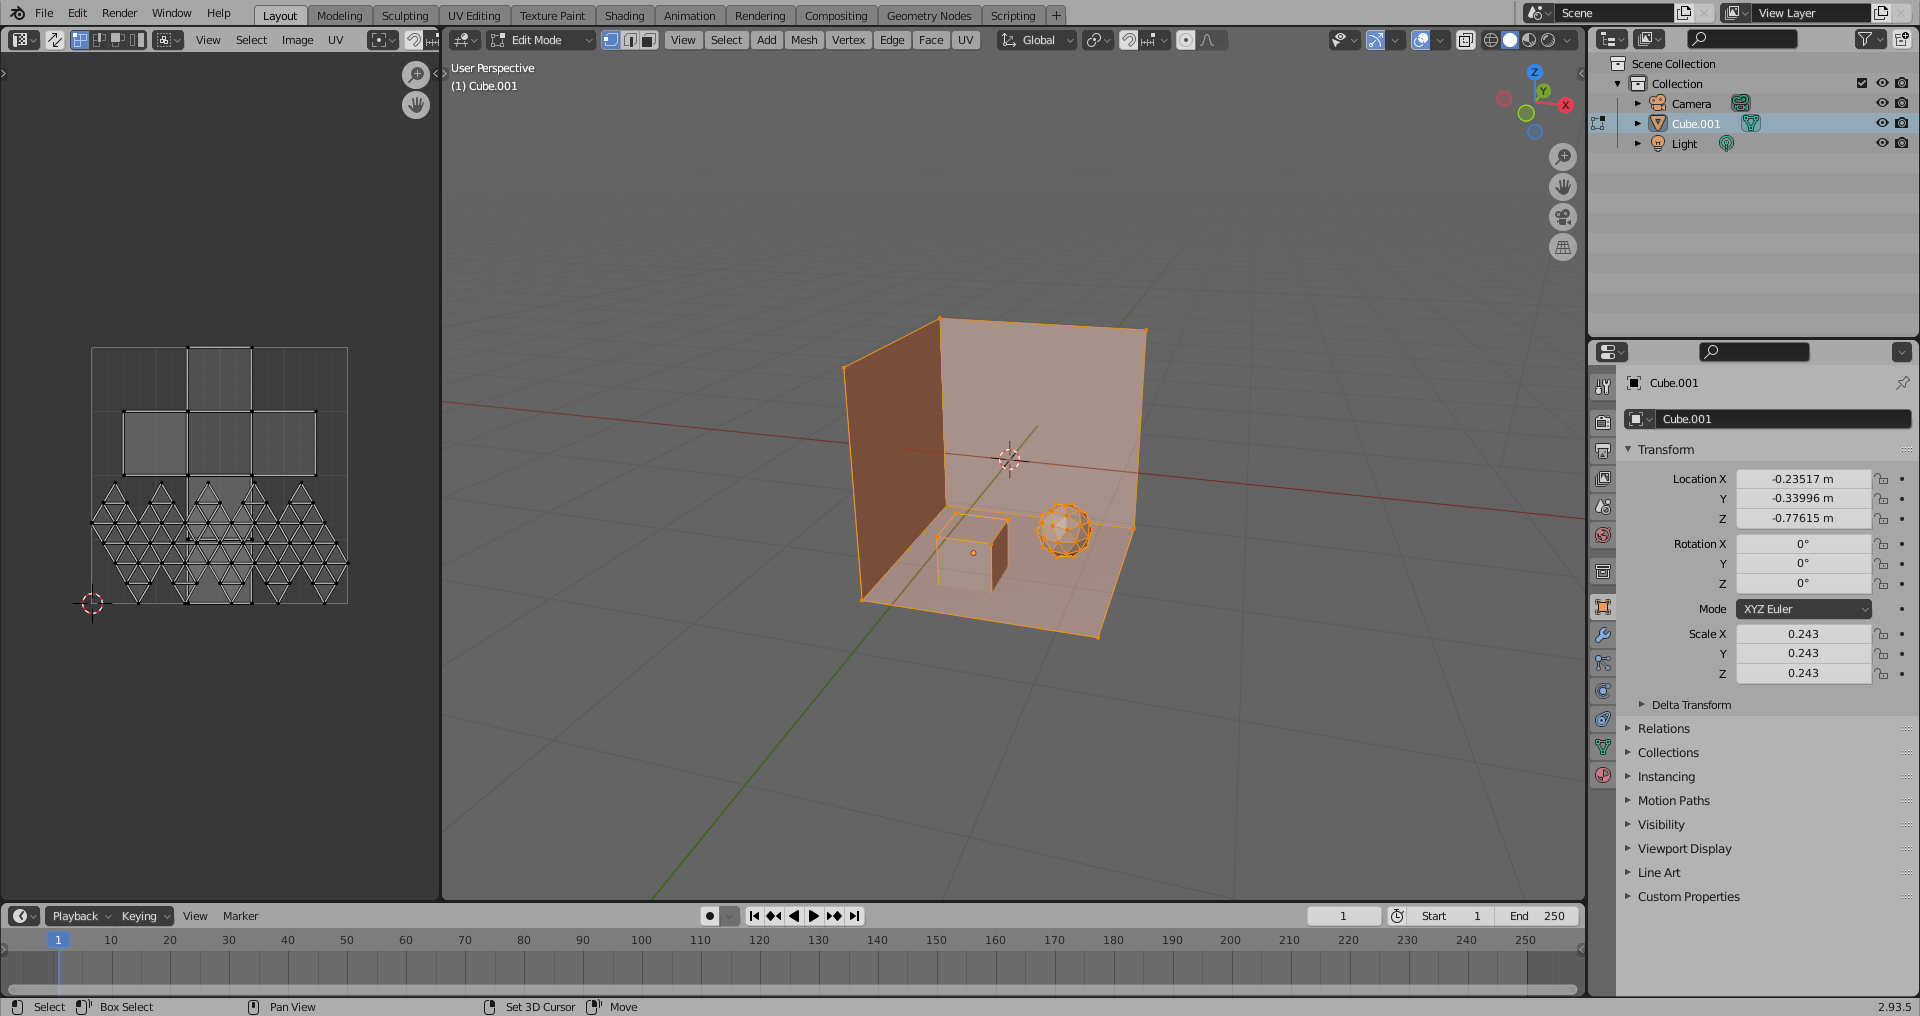
Task: Toggle auto keying record button
Action: [x=710, y=916]
